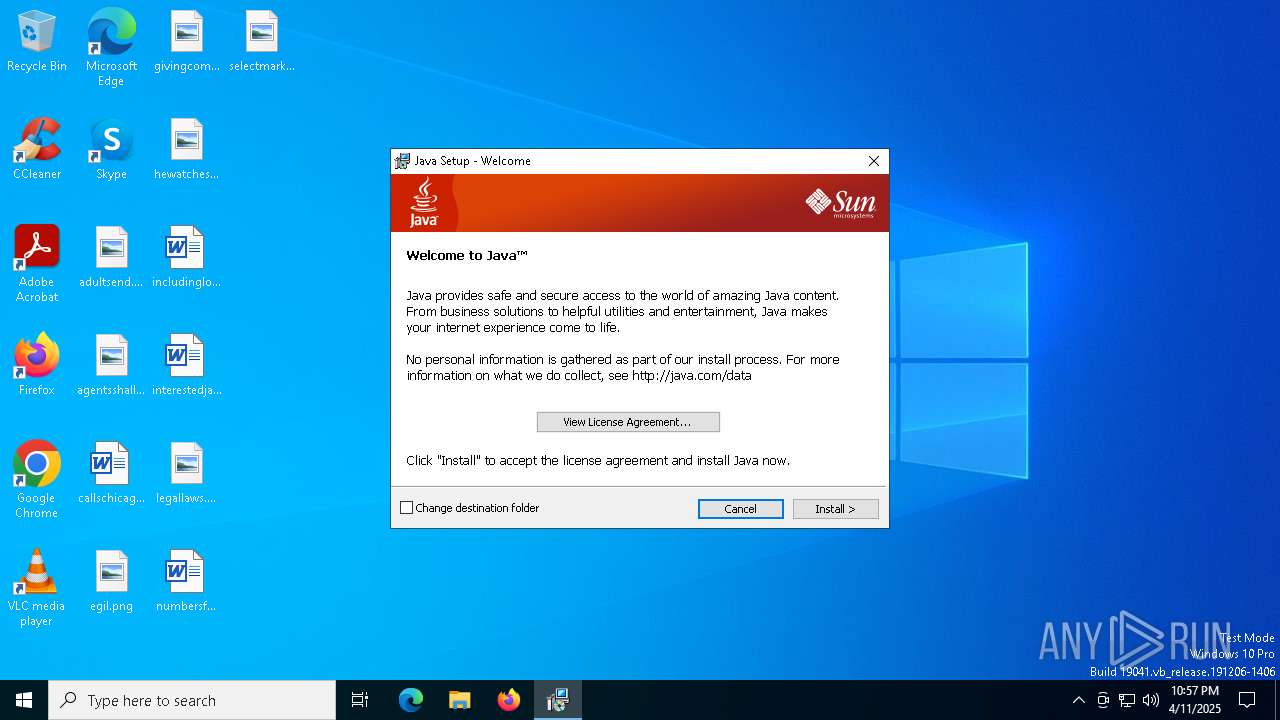
Task: Enable Change destination folder checkbox
Action: pyautogui.click(x=407, y=508)
